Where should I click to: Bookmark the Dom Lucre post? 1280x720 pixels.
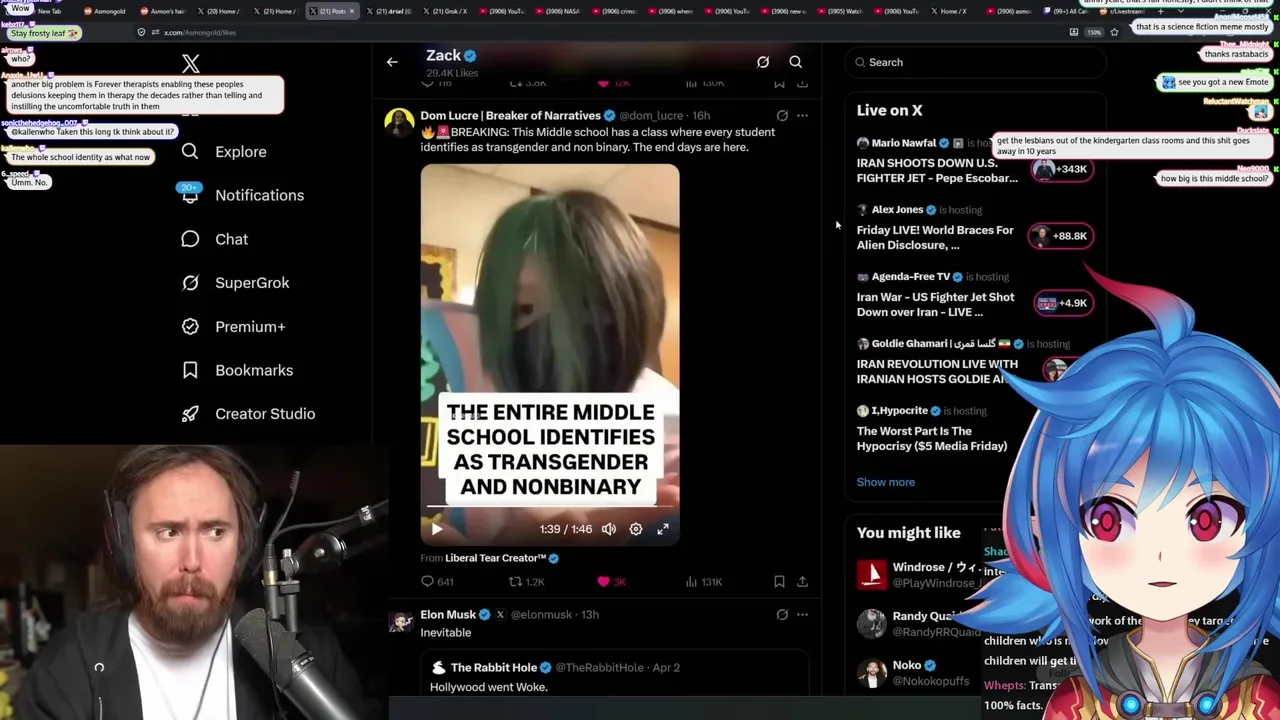click(x=779, y=581)
